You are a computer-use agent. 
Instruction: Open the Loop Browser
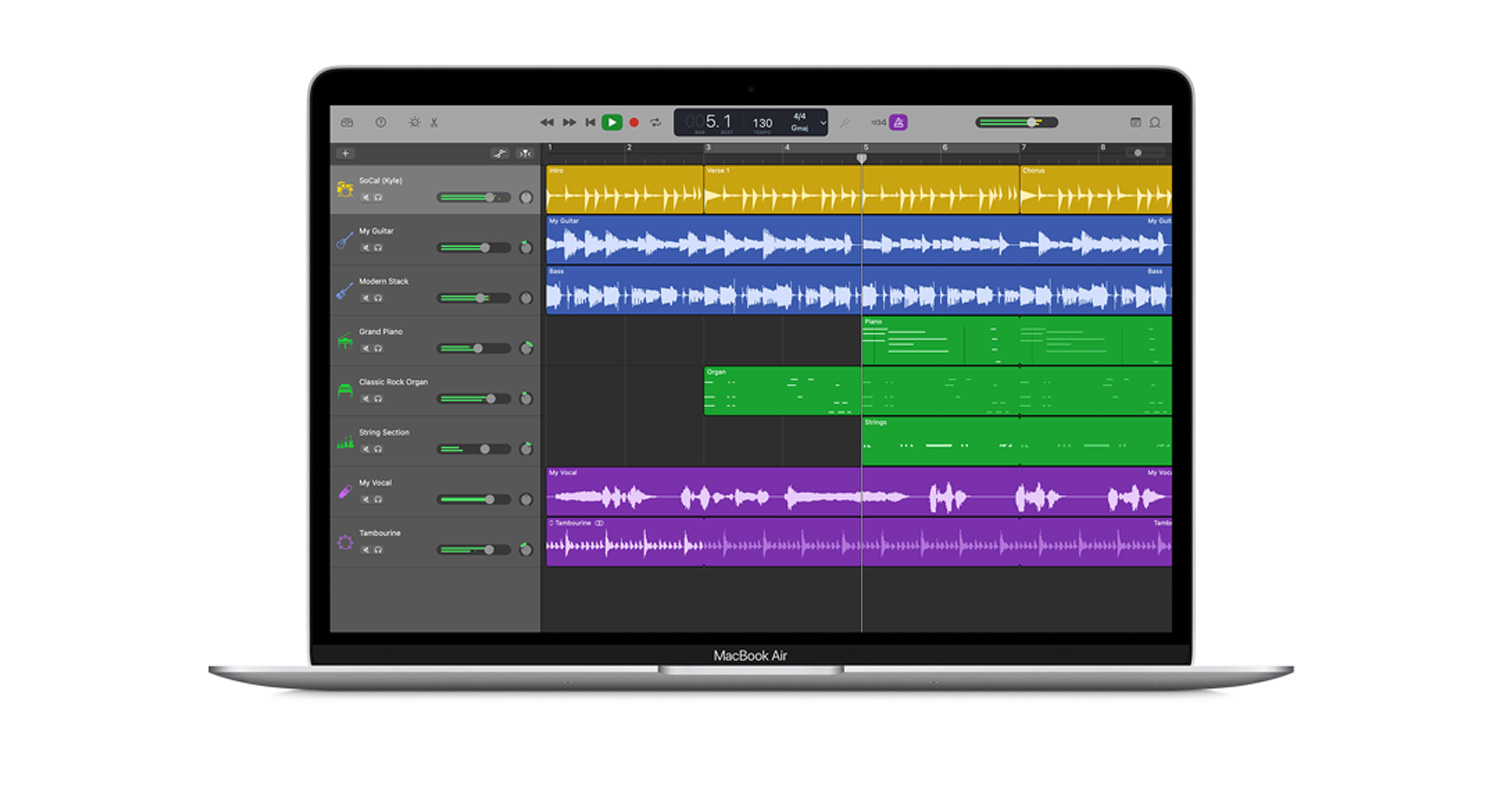(1155, 122)
